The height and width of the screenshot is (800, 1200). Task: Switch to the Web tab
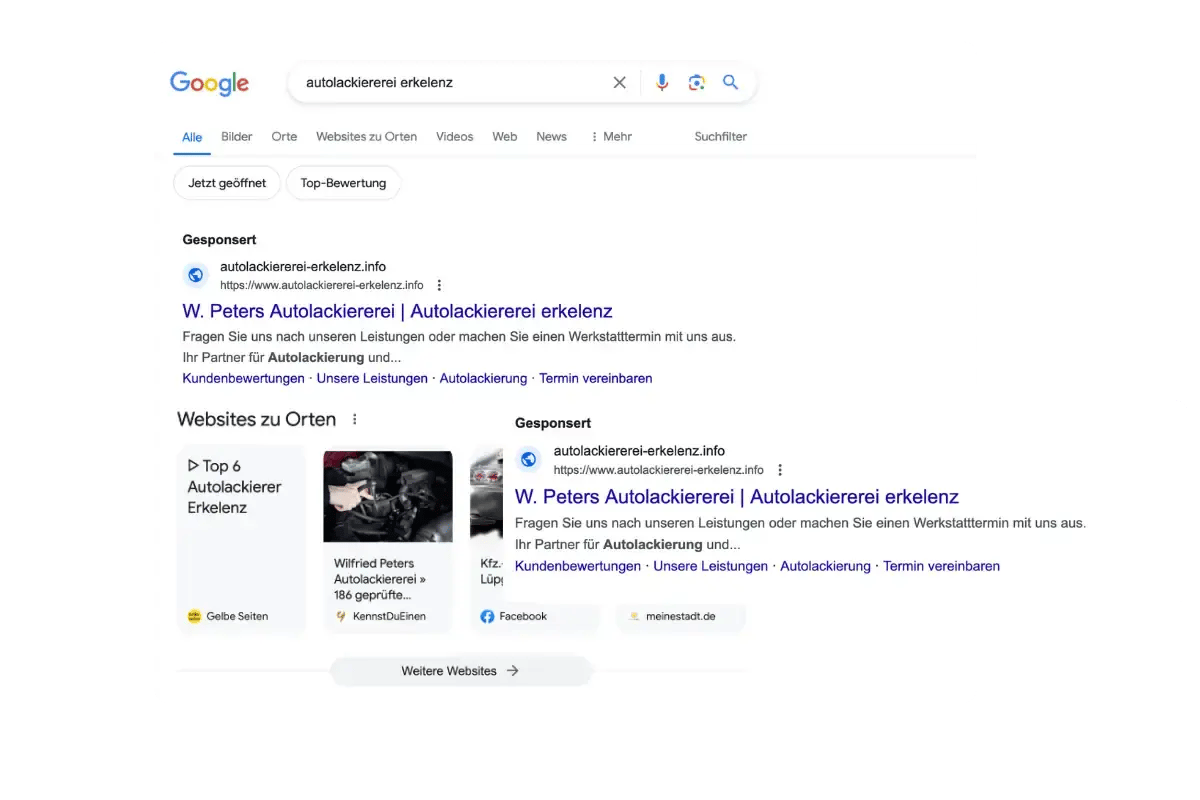(x=505, y=137)
